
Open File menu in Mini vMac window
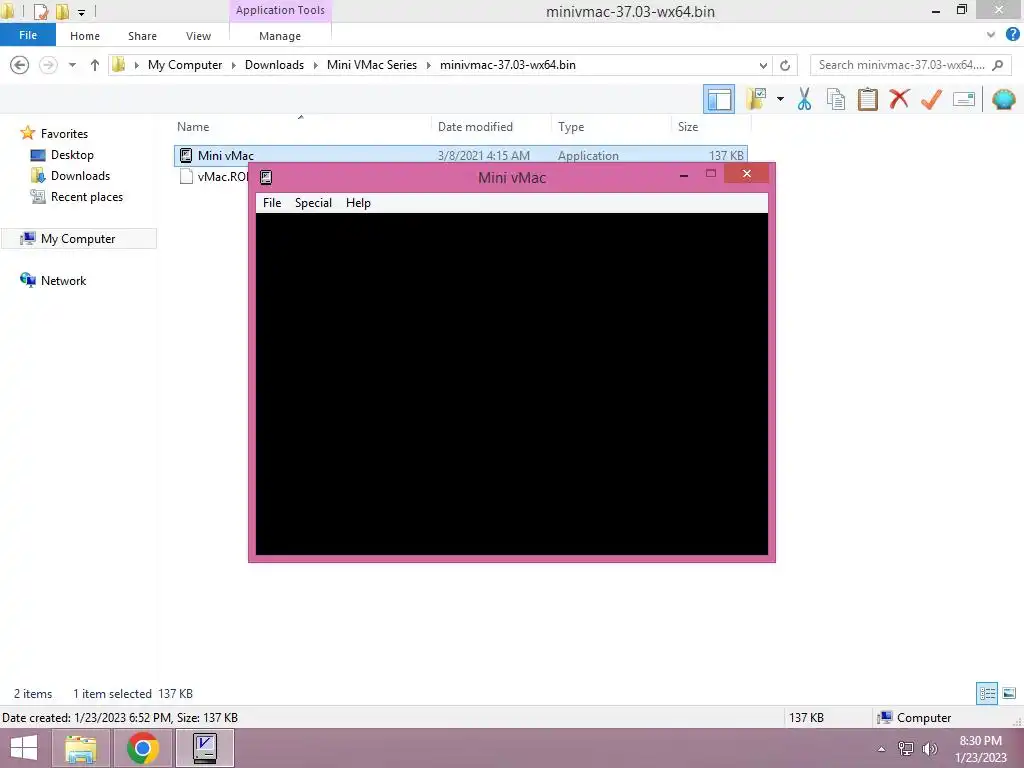point(272,203)
